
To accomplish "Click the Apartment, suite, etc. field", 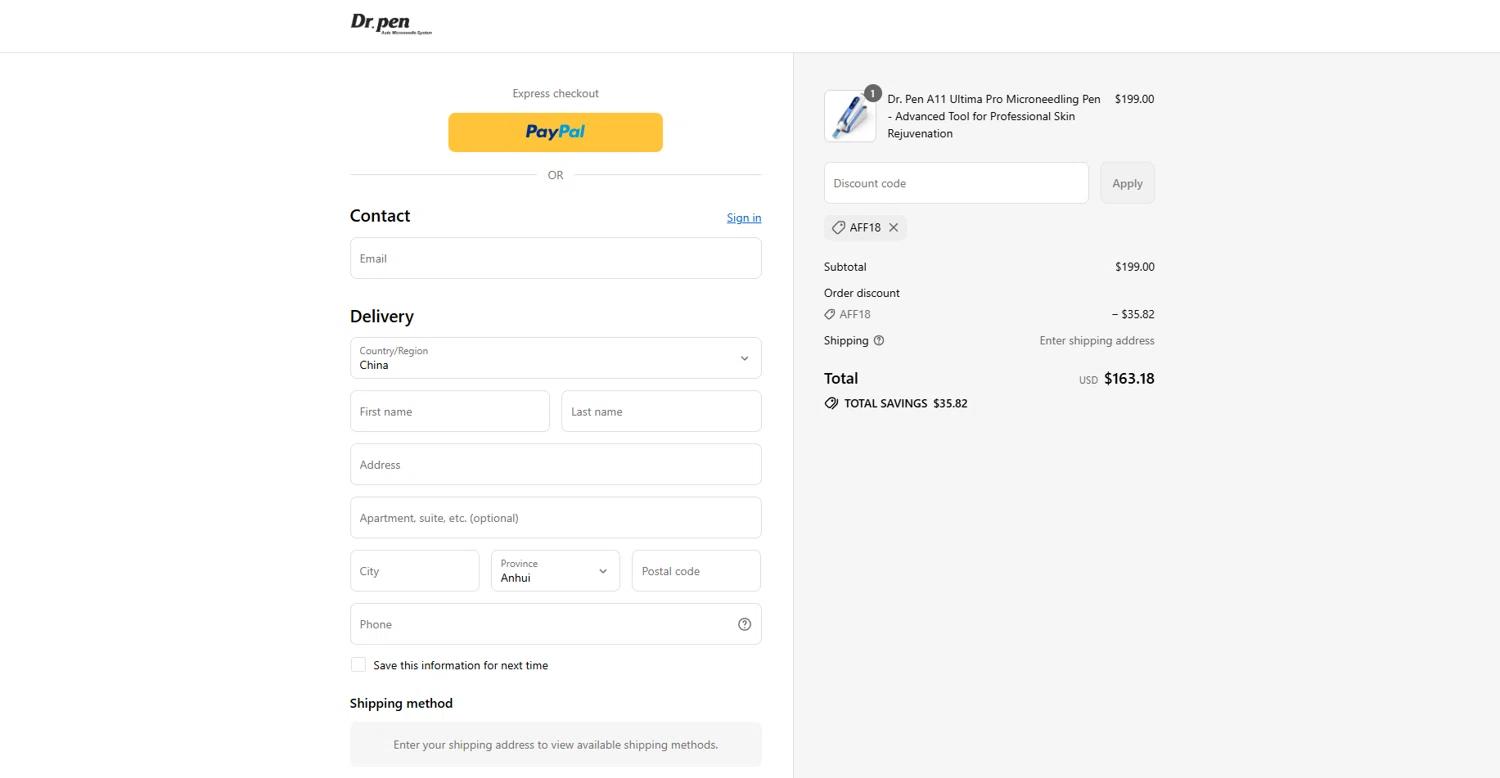I will [555, 518].
